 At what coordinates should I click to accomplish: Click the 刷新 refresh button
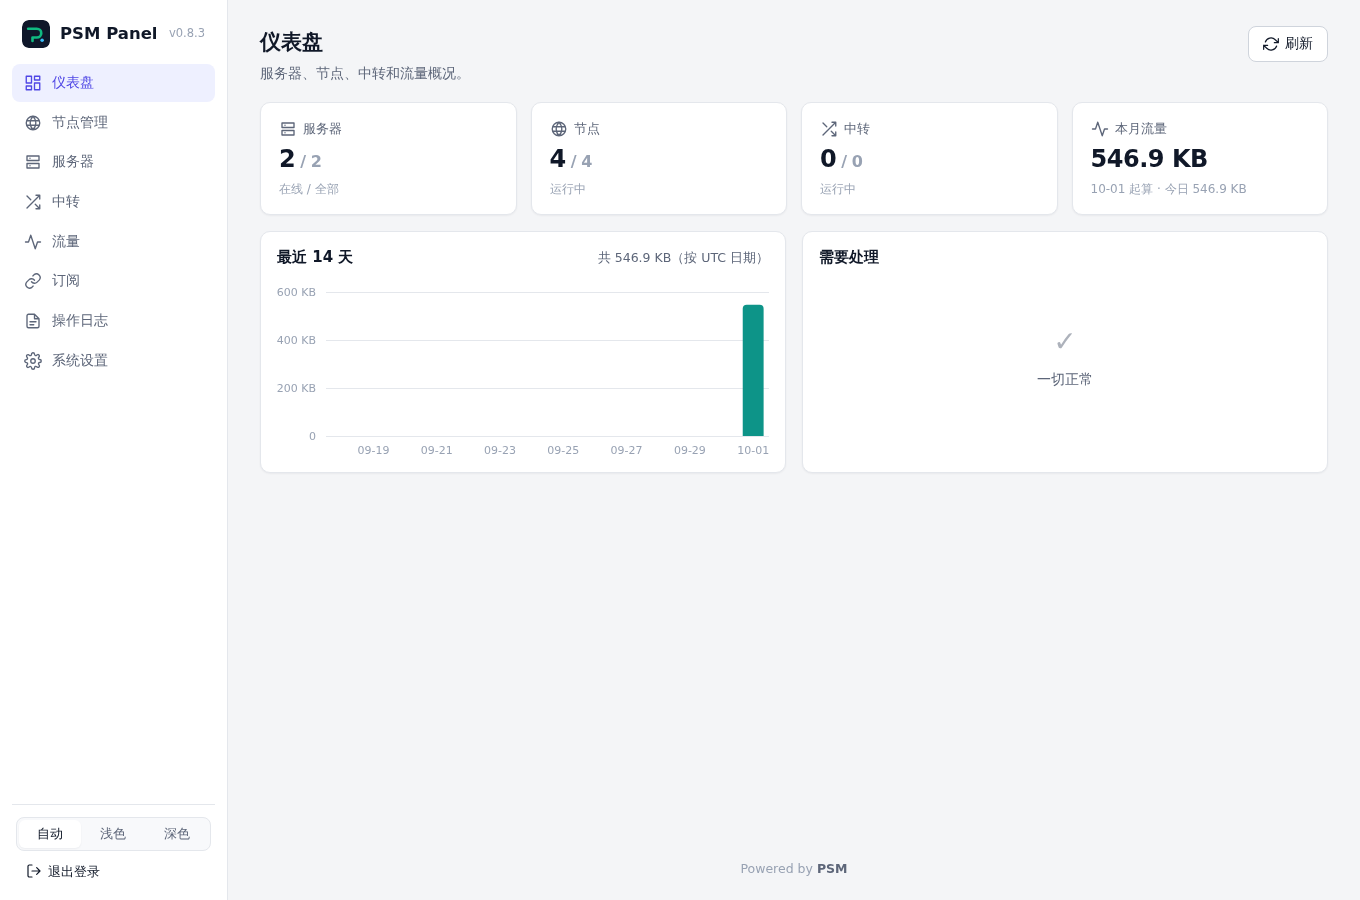1287,44
